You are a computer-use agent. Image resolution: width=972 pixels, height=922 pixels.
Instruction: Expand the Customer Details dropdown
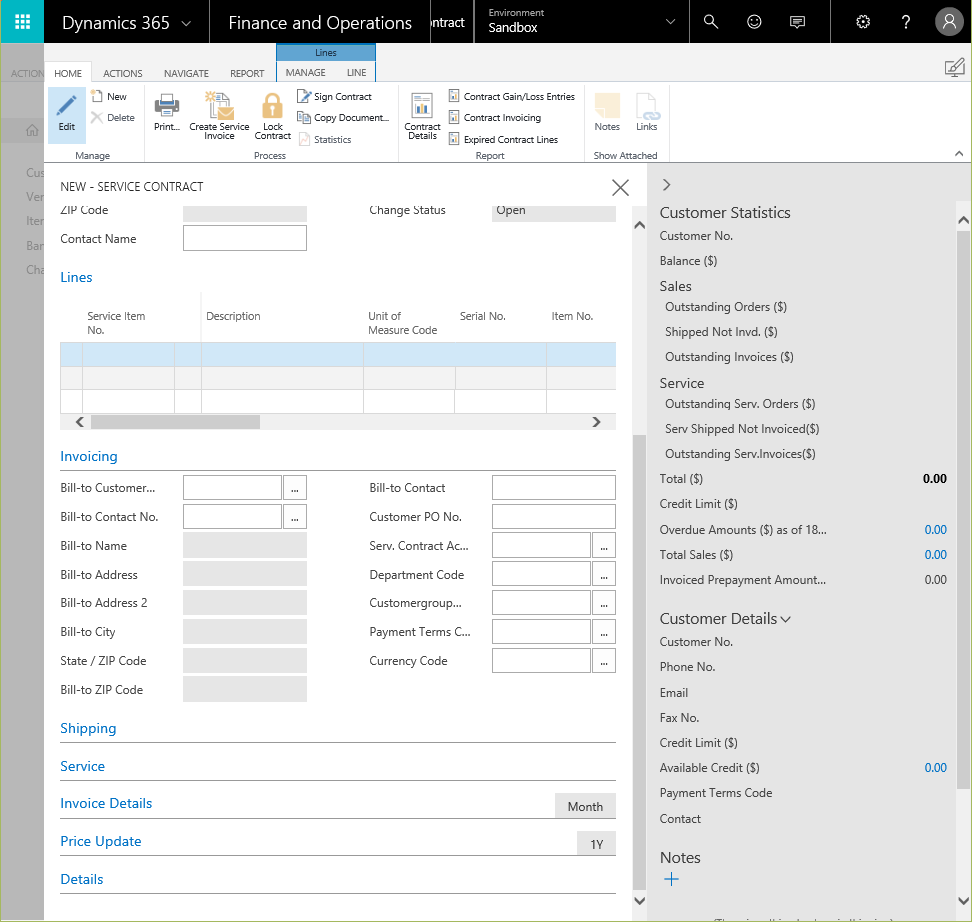785,619
